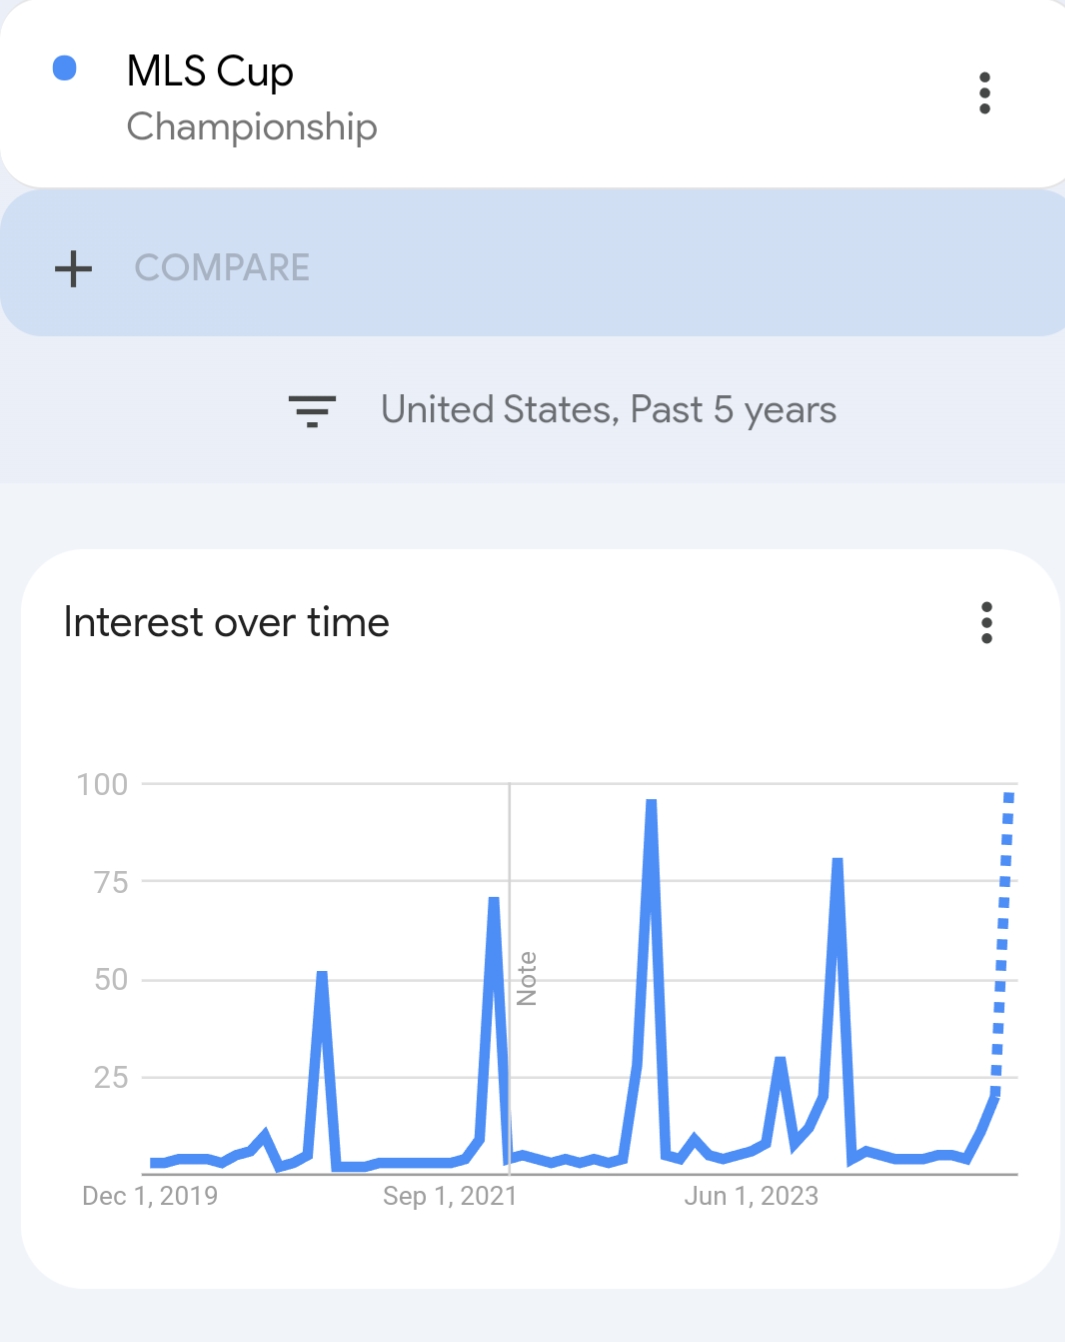Open the MLS Cup term options menu
1065x1342 pixels.
click(x=984, y=93)
